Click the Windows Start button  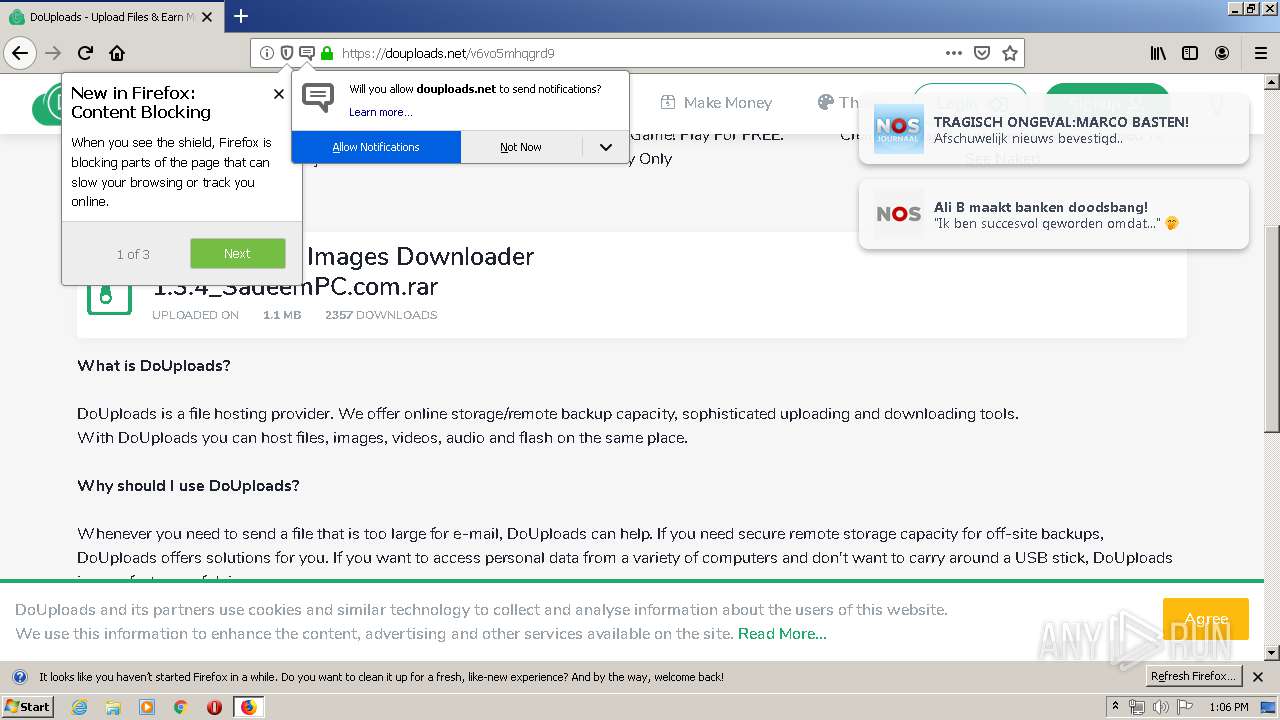[28, 706]
